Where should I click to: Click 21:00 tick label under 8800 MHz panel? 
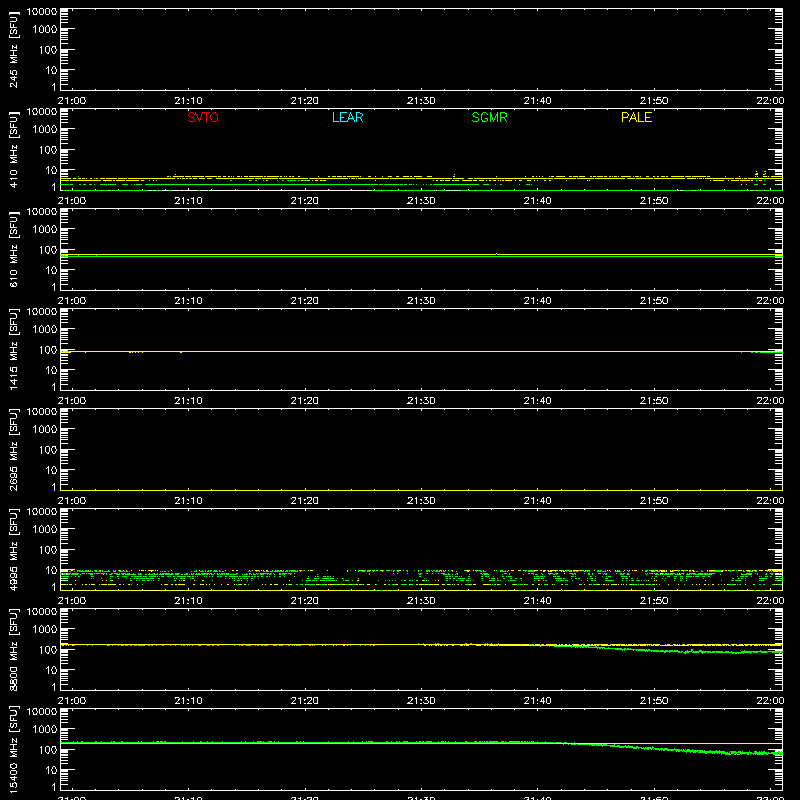[x=72, y=701]
